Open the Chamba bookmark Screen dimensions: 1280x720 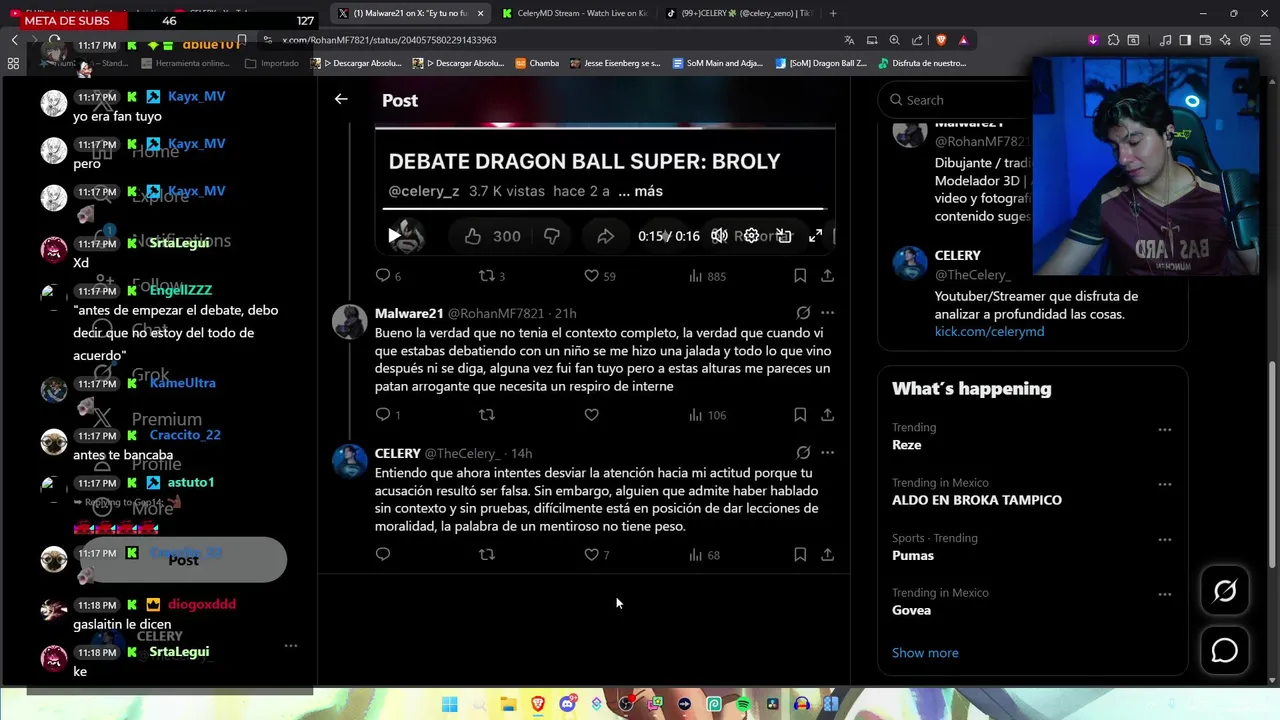click(x=537, y=63)
